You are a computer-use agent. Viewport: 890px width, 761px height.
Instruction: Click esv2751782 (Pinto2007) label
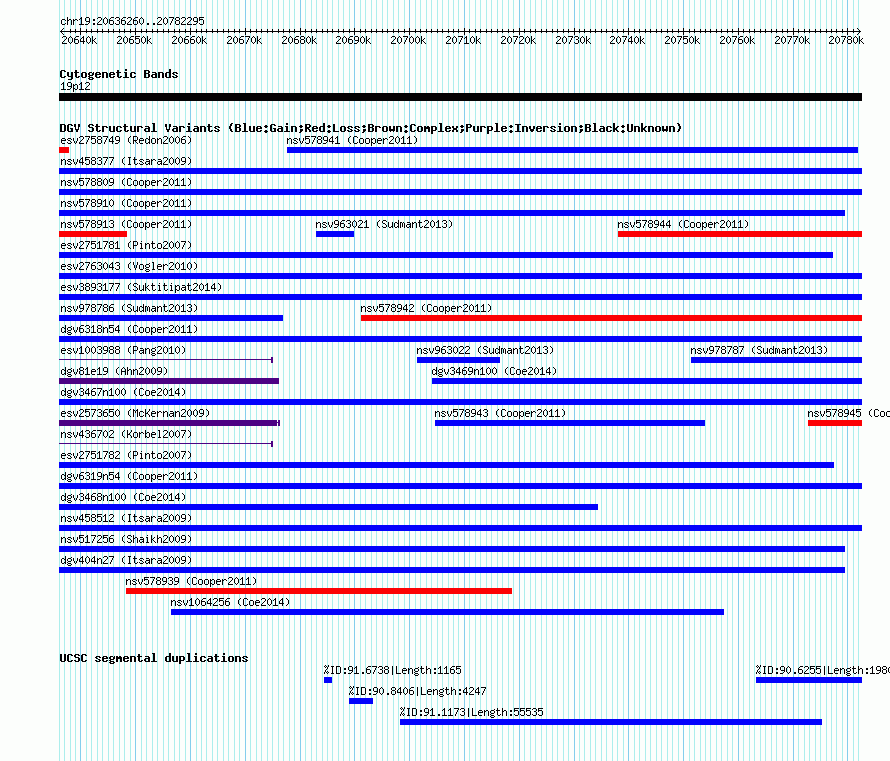pos(126,455)
